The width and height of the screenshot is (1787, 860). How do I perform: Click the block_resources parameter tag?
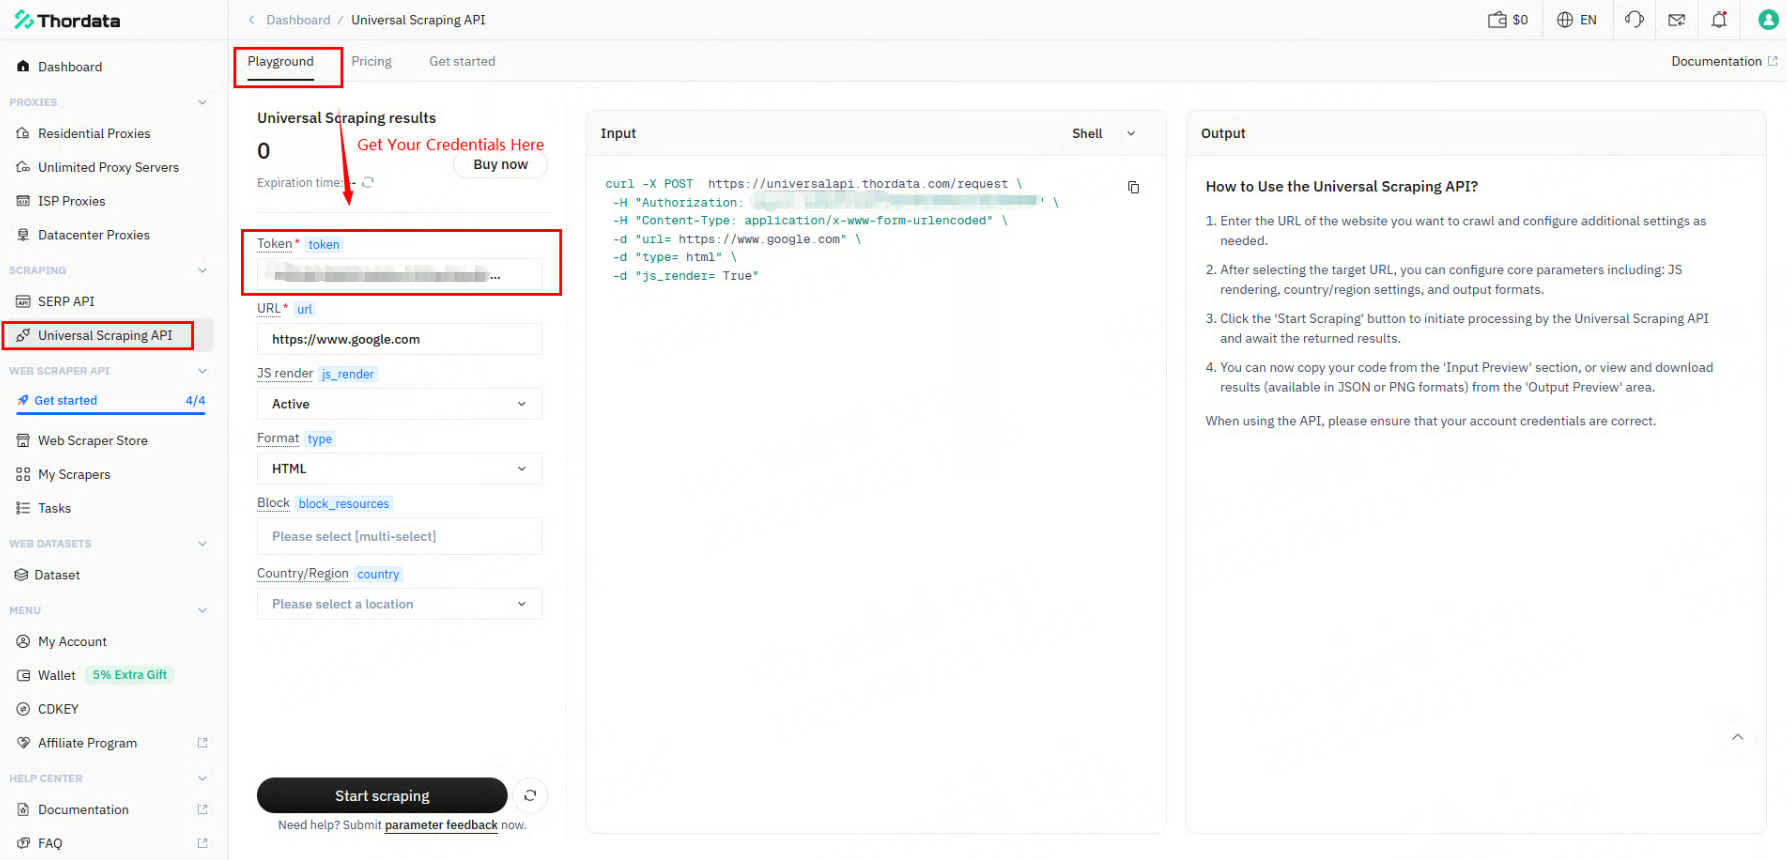coord(344,504)
